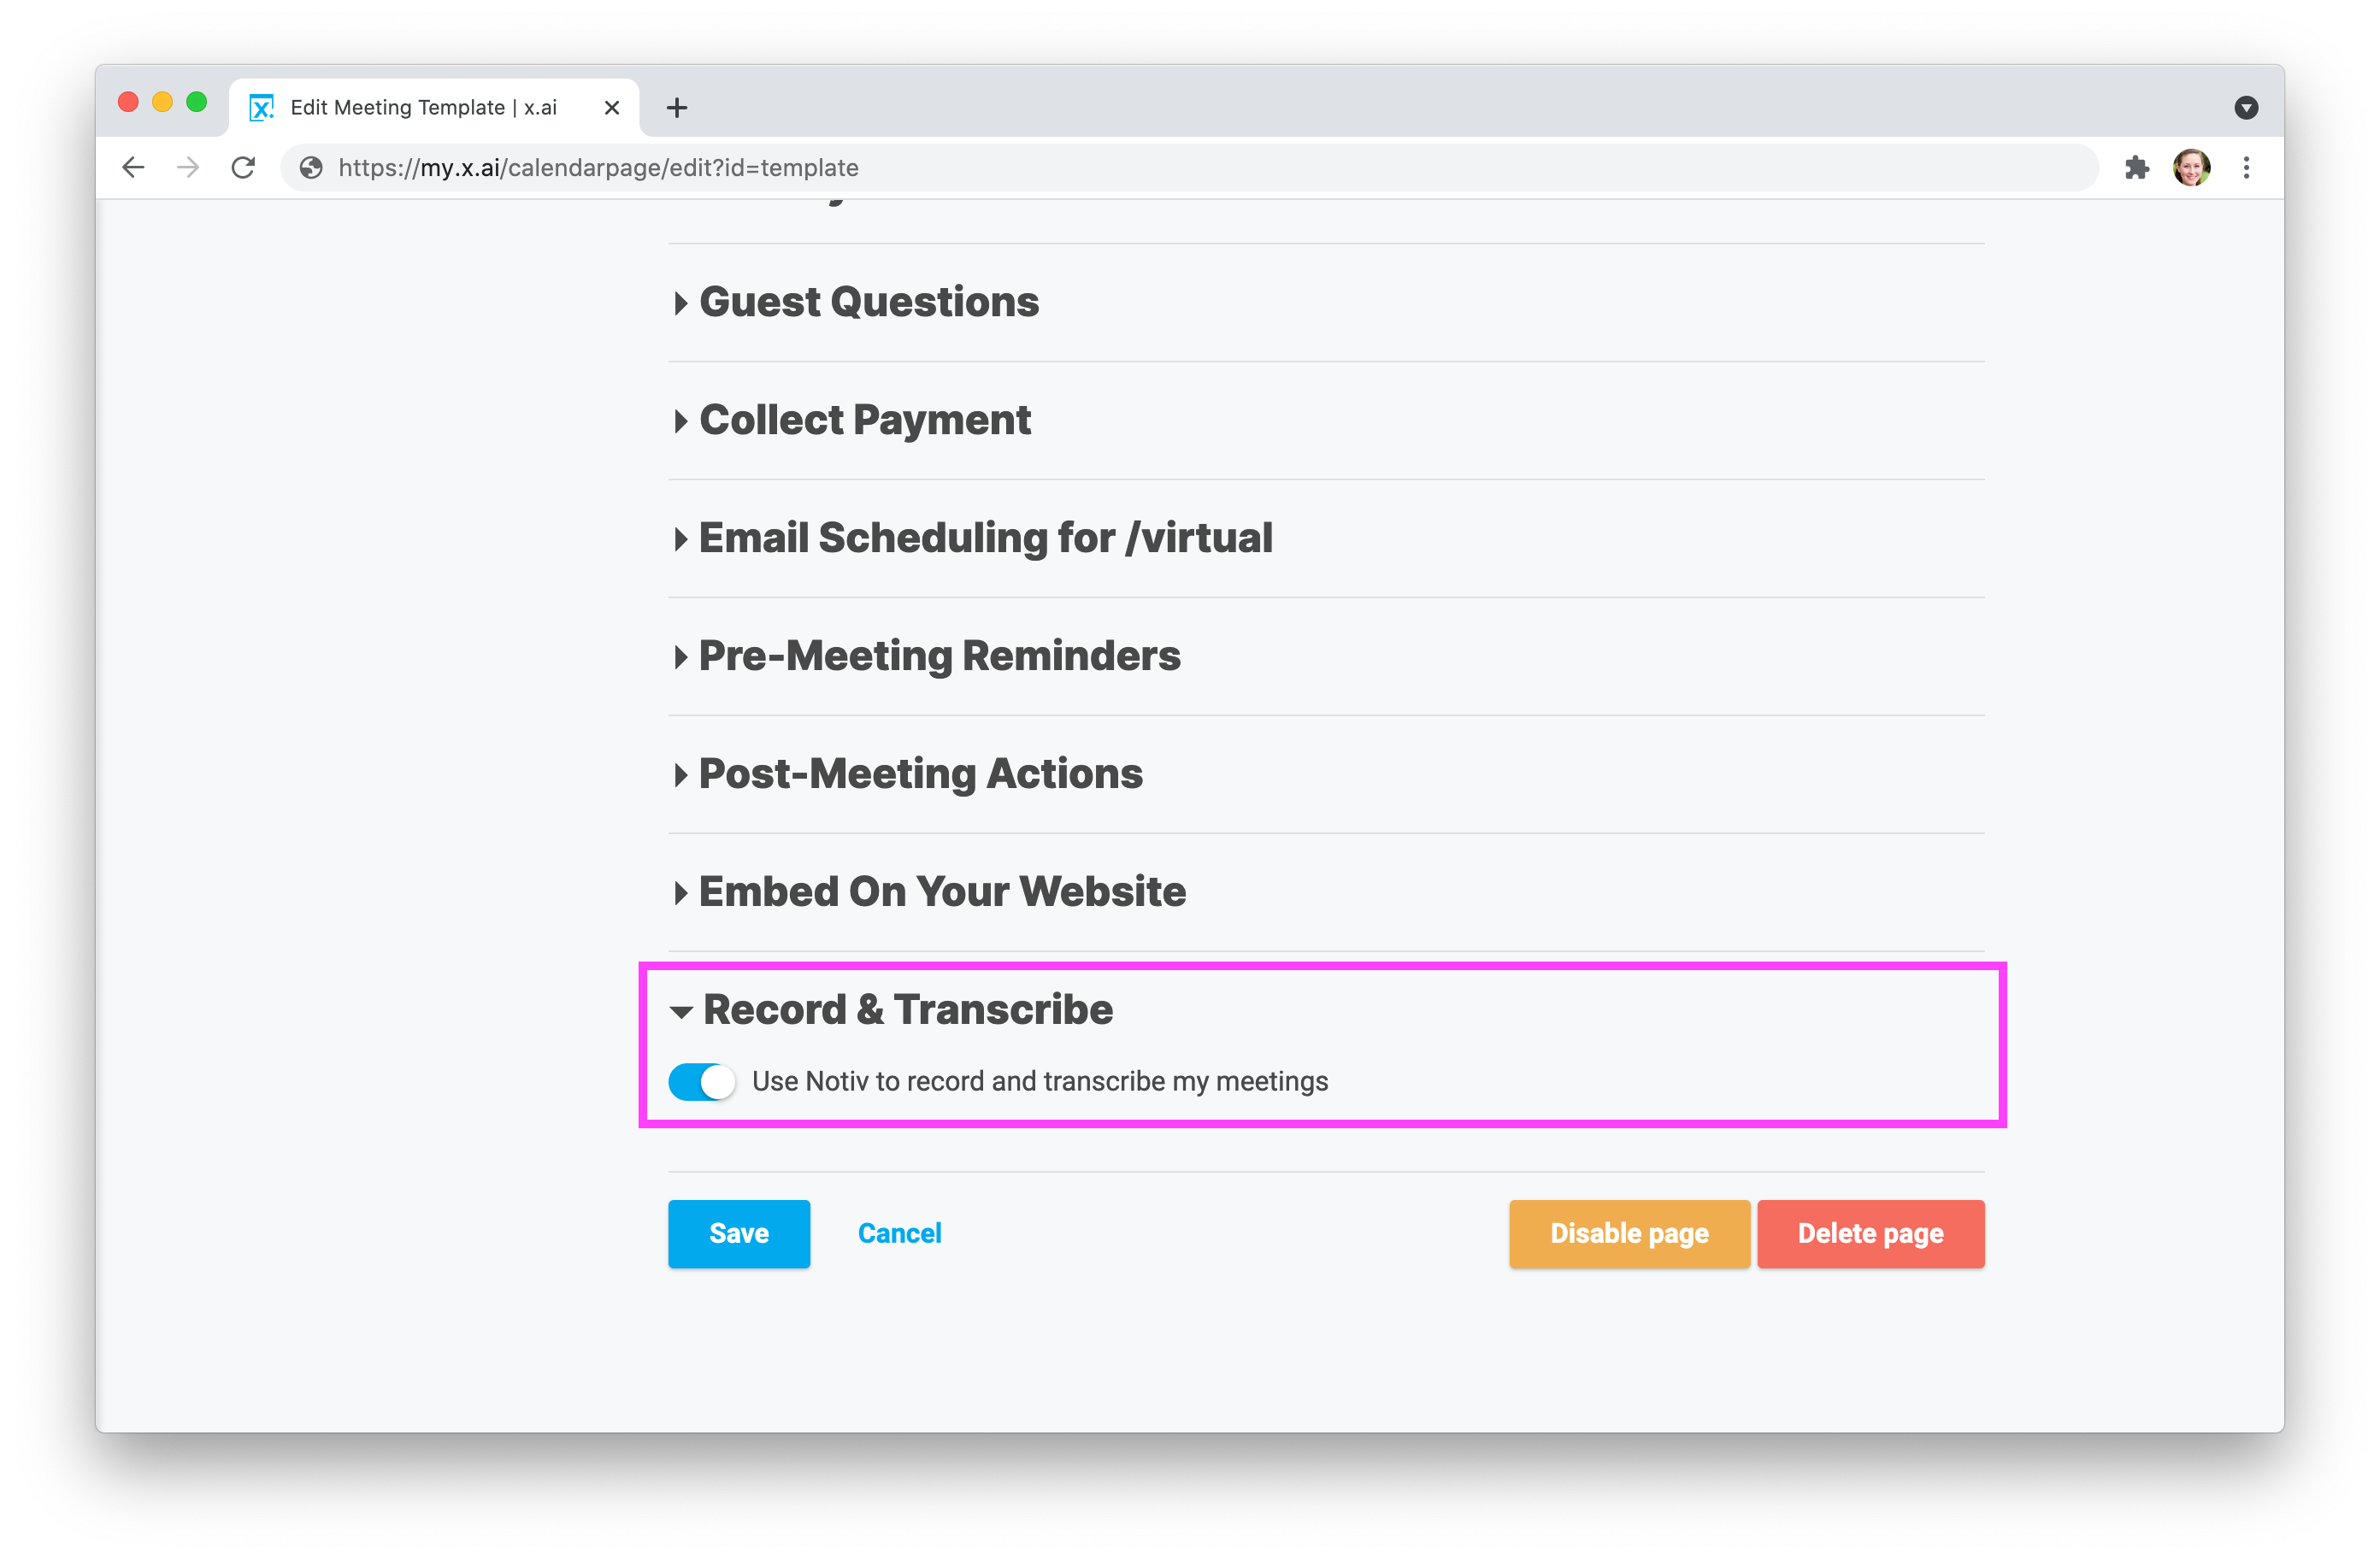Open the Chrome three-dot menu
The width and height of the screenshot is (2380, 1559).
coord(2246,167)
